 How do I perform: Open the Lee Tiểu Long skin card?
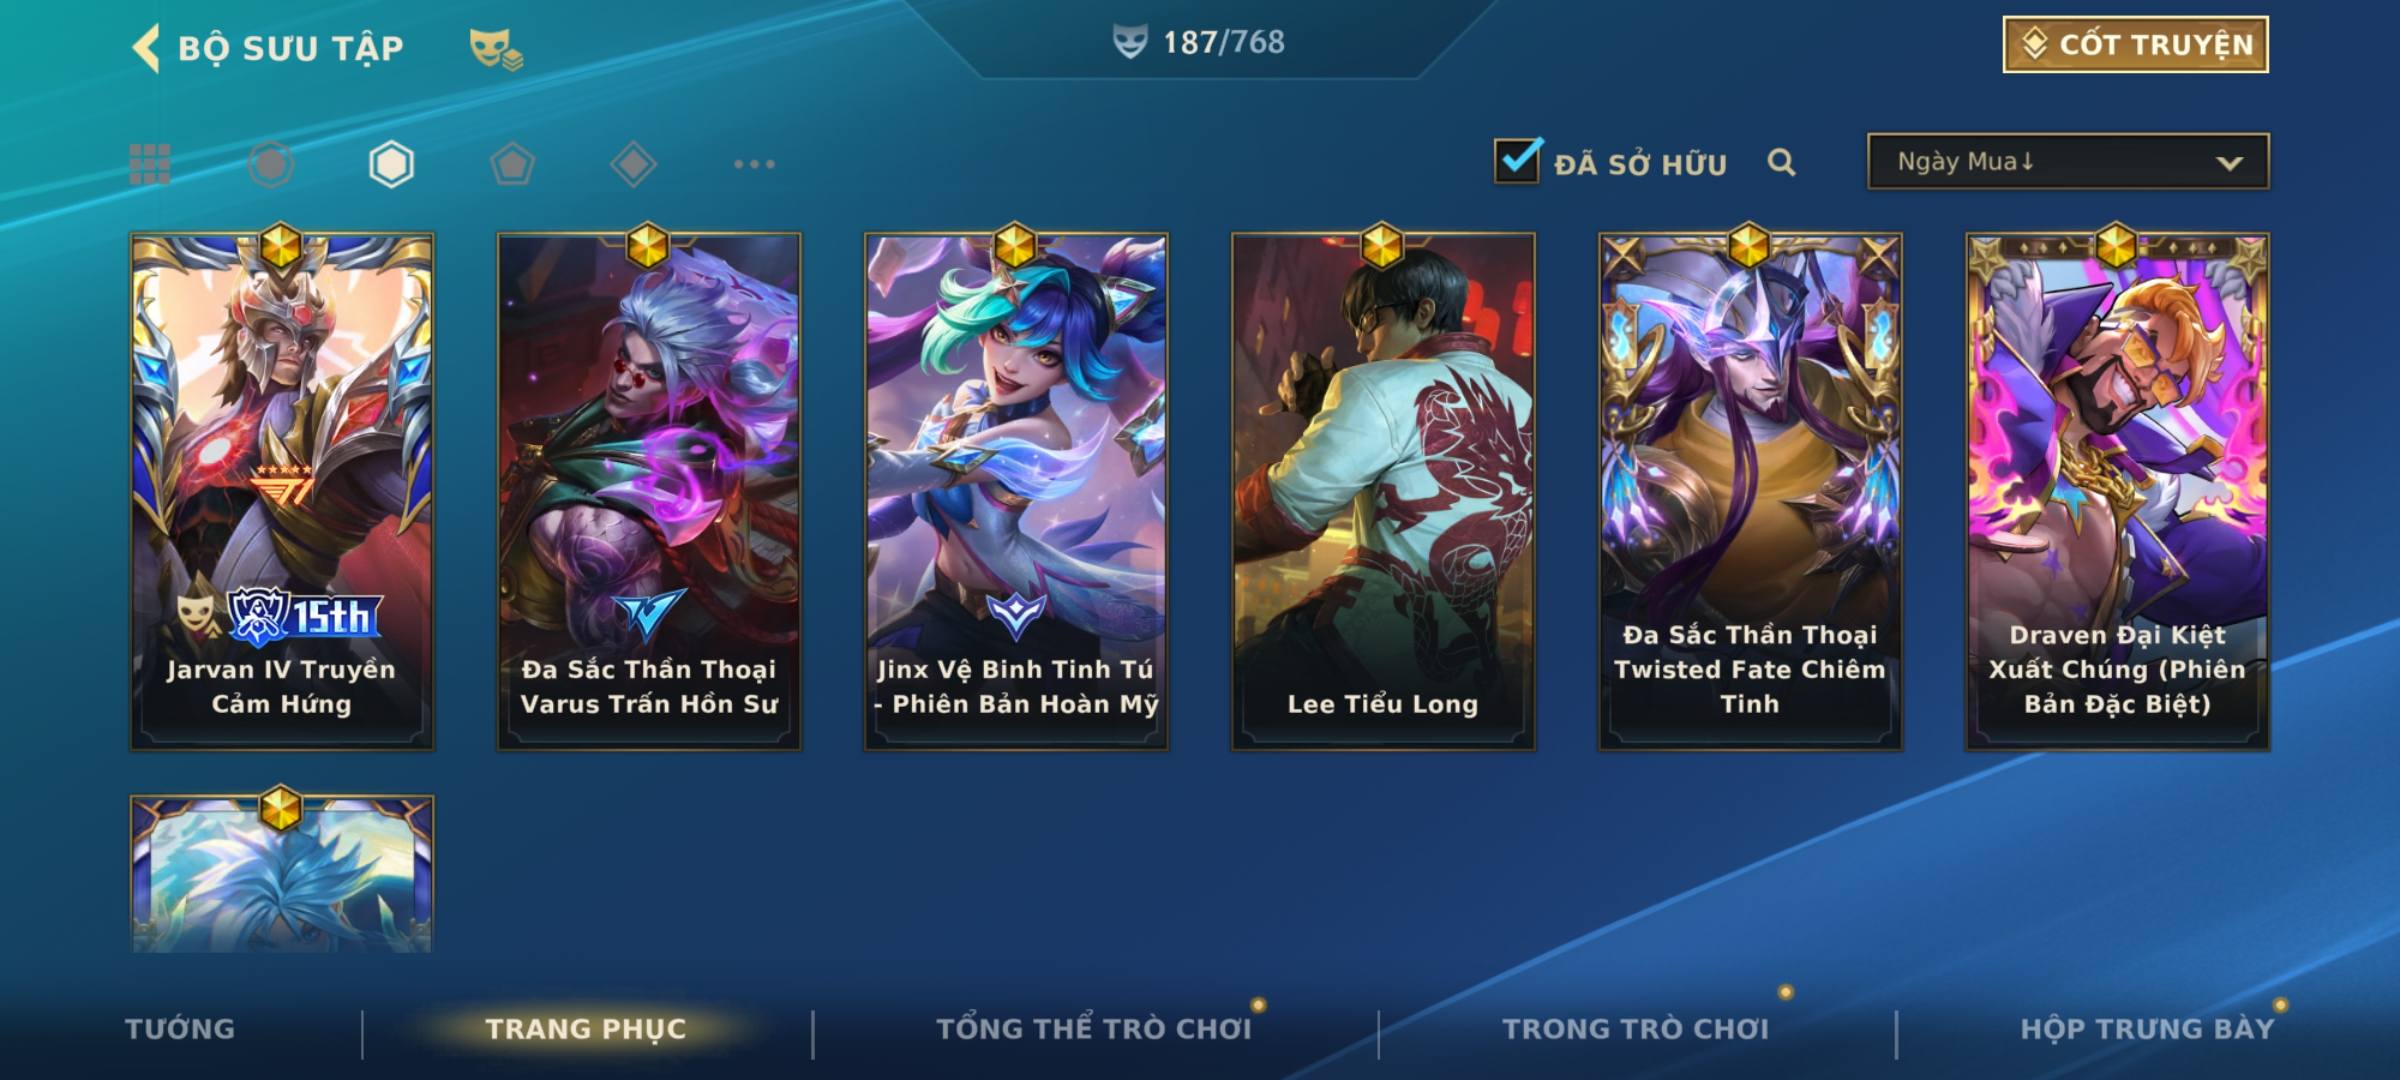(x=1383, y=491)
